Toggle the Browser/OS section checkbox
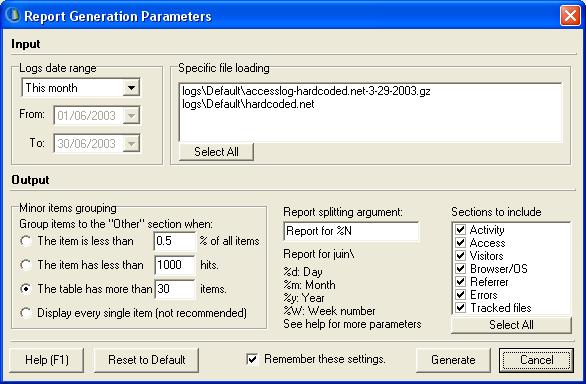This screenshot has width=586, height=384. pyautogui.click(x=460, y=268)
